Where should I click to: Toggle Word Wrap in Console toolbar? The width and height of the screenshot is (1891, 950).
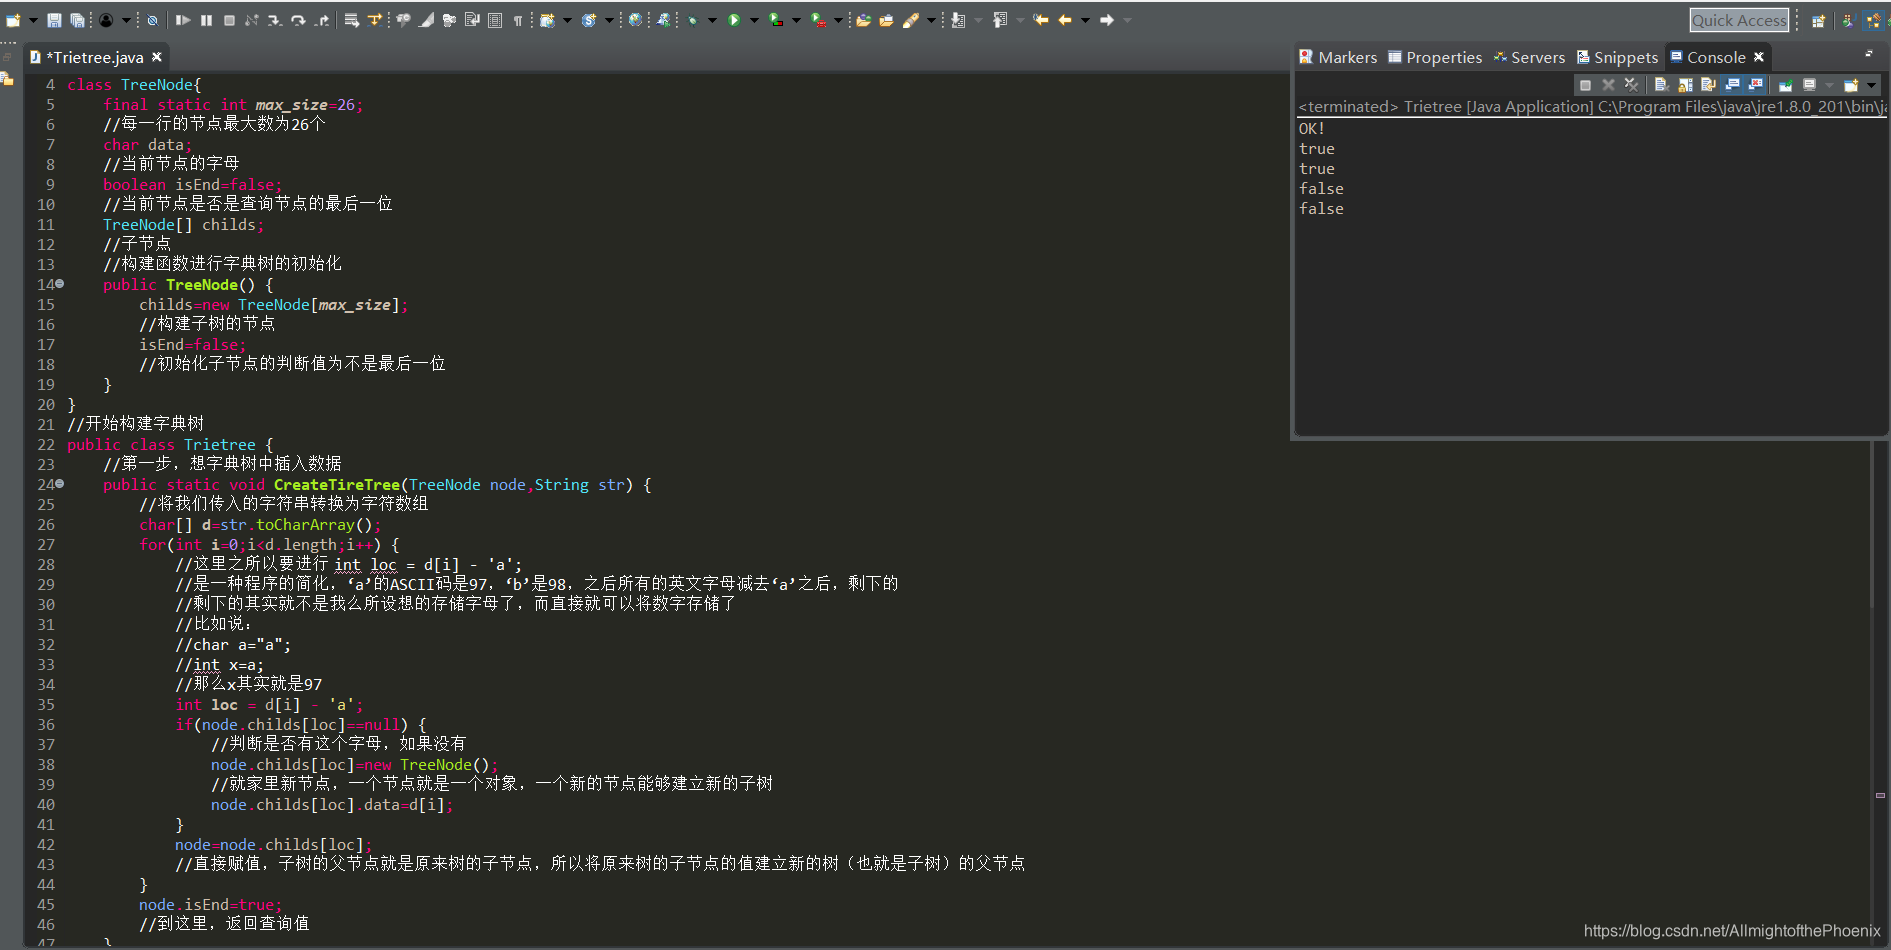click(x=1708, y=85)
